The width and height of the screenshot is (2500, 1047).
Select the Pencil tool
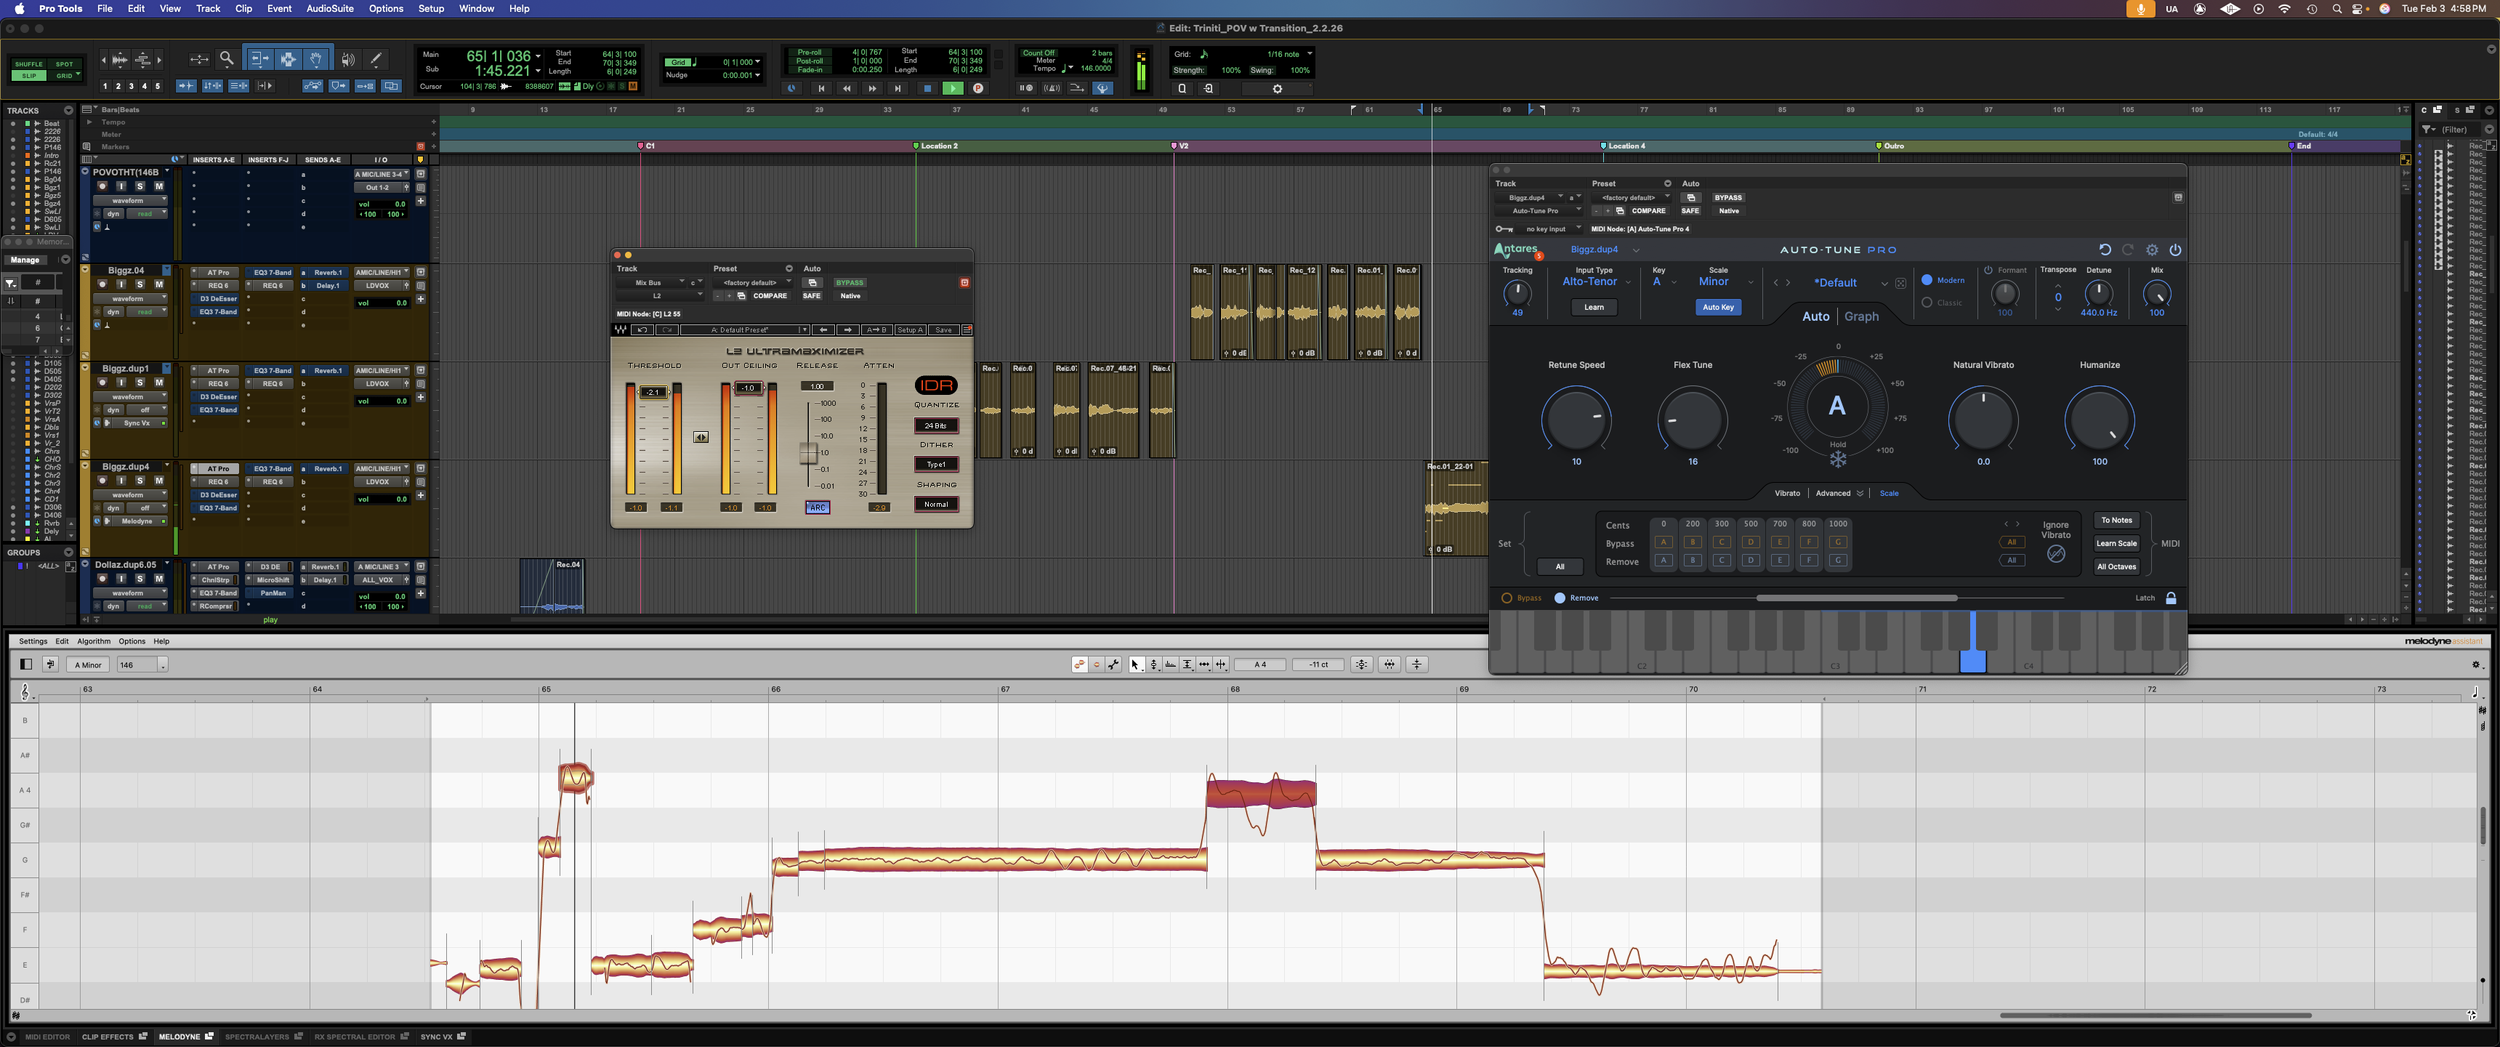coord(376,59)
